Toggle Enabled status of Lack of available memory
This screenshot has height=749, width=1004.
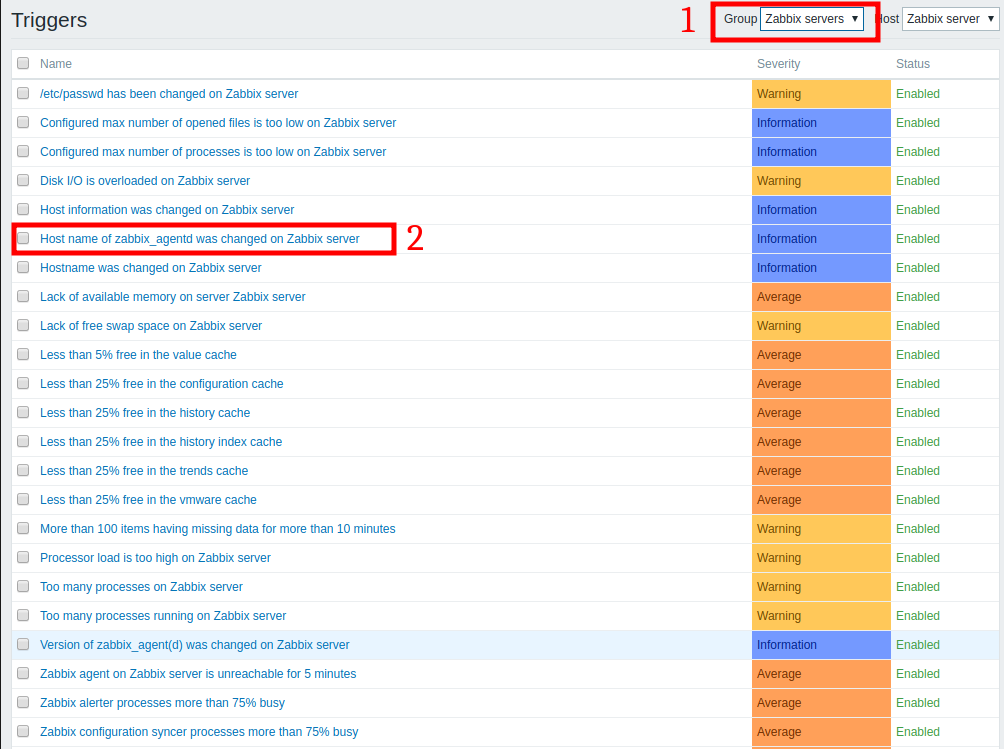pyautogui.click(x=918, y=296)
